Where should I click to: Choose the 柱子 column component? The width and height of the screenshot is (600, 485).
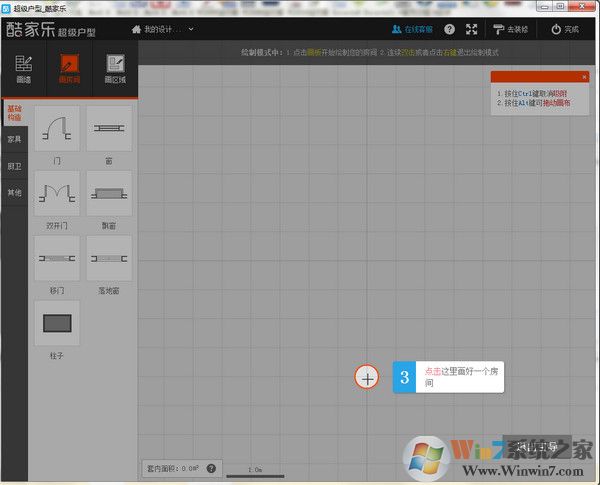point(57,323)
